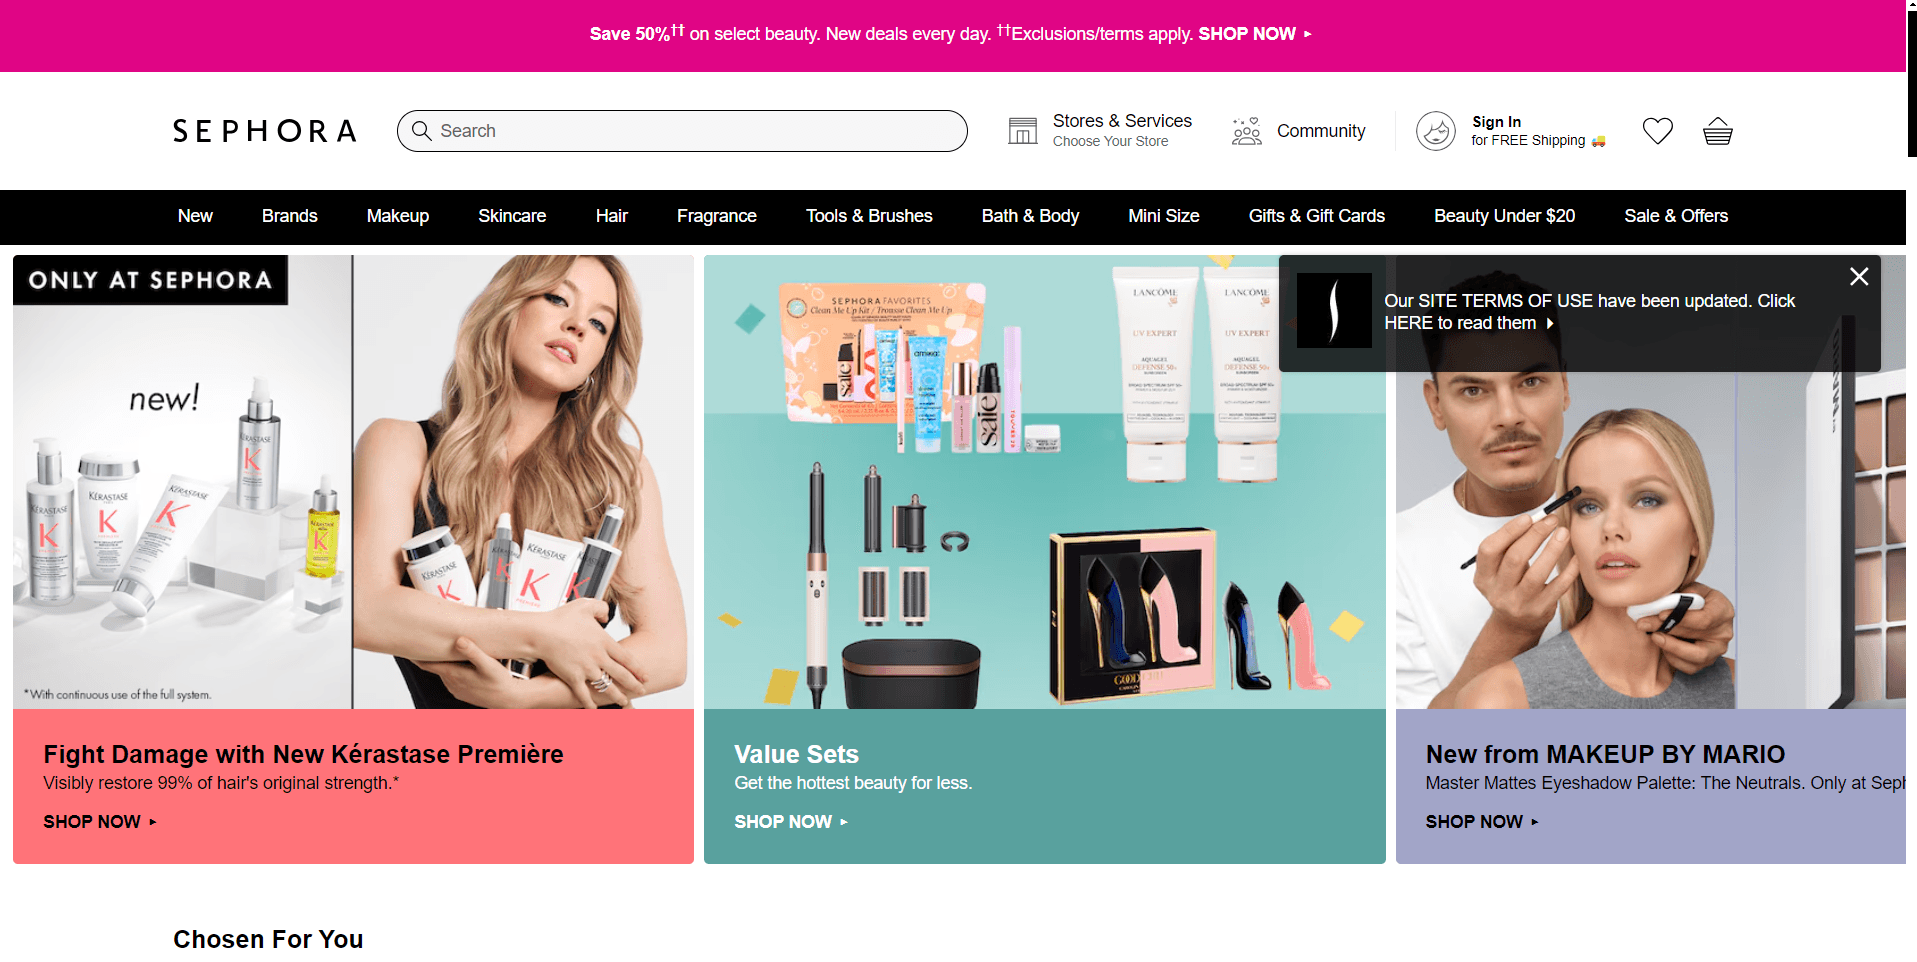Click Sign In for FREE Shipping
Screen dimensions: 1917x962
point(1538,131)
